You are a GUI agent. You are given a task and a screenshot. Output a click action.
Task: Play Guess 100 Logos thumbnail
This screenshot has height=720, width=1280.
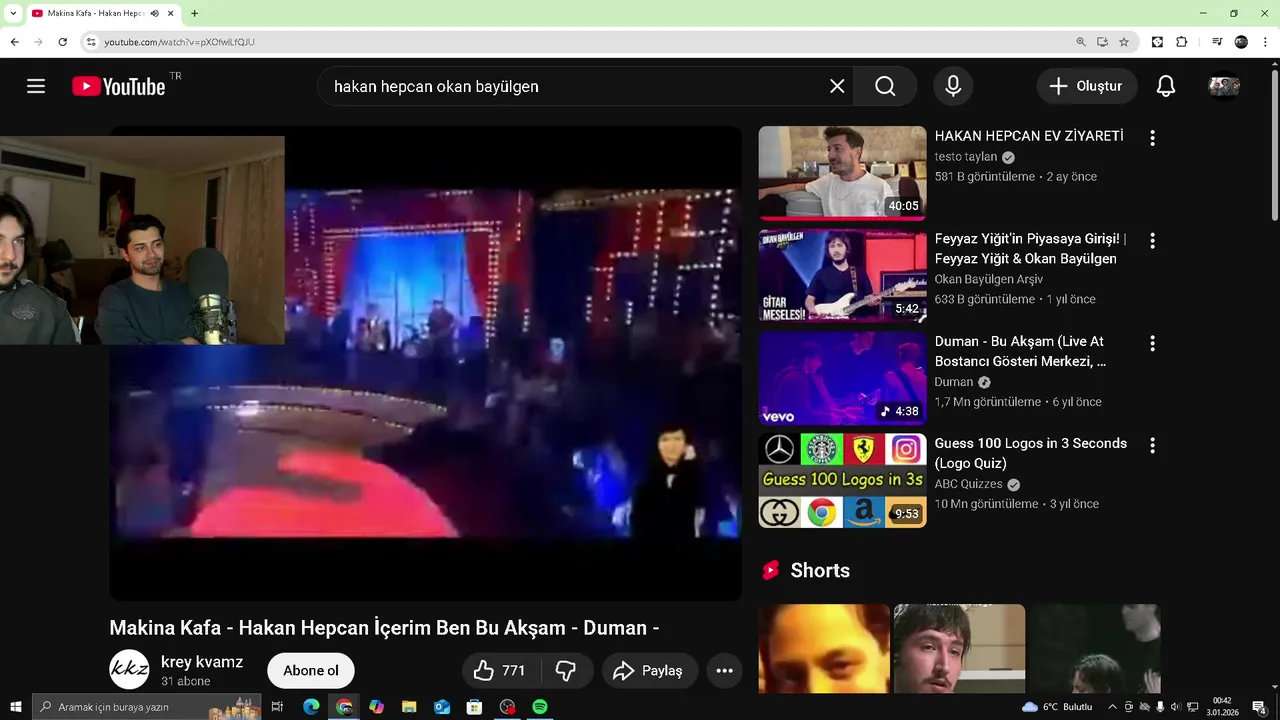click(x=842, y=481)
